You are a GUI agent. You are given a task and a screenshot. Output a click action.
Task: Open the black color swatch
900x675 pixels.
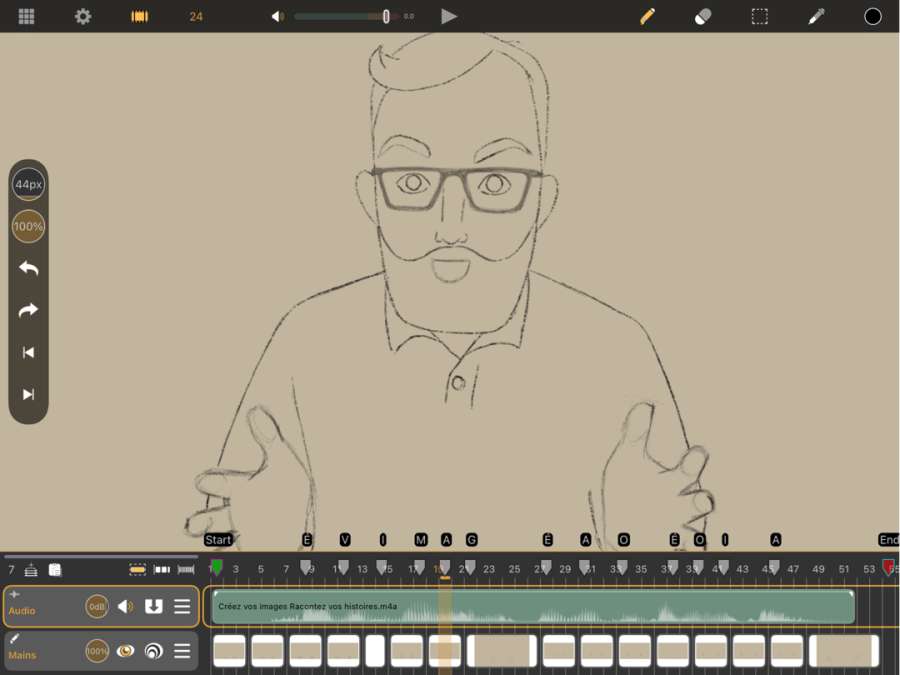(873, 16)
